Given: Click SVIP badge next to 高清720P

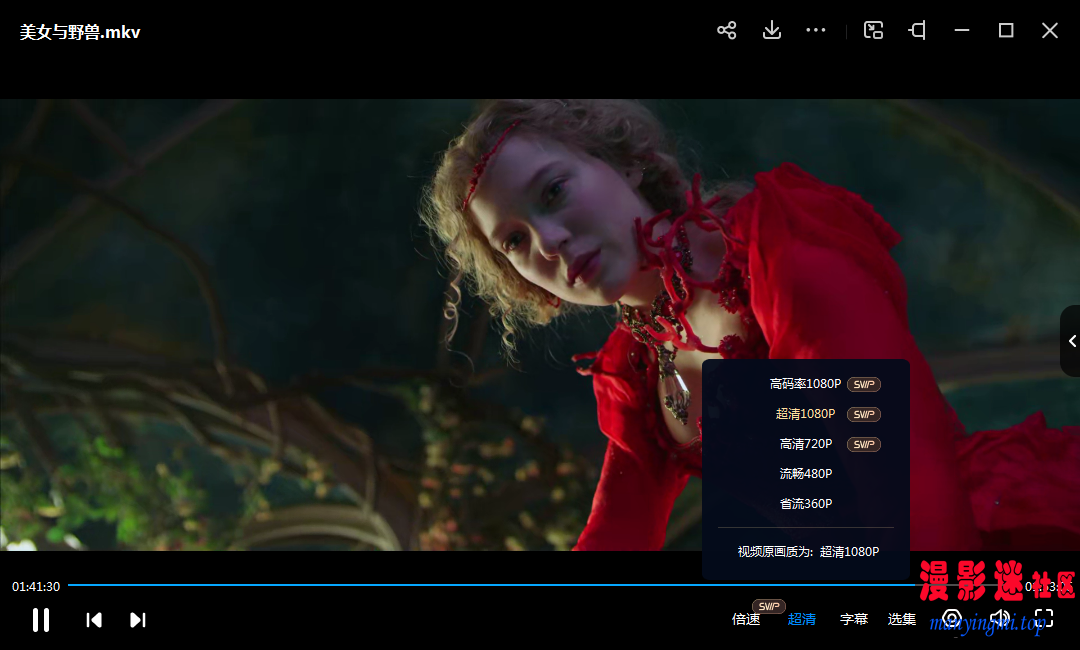Looking at the screenshot, I should [864, 444].
